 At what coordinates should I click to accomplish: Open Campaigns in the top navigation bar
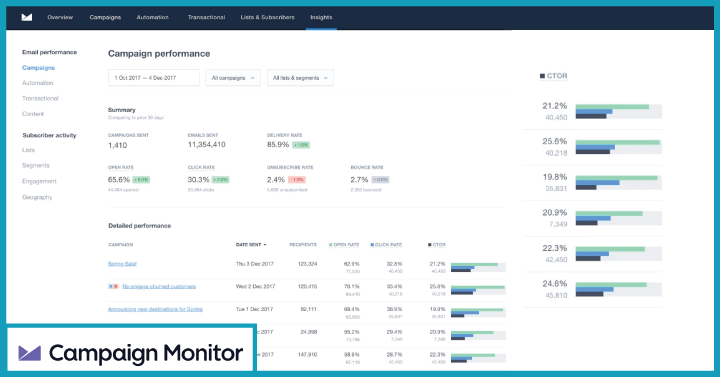[x=105, y=17]
